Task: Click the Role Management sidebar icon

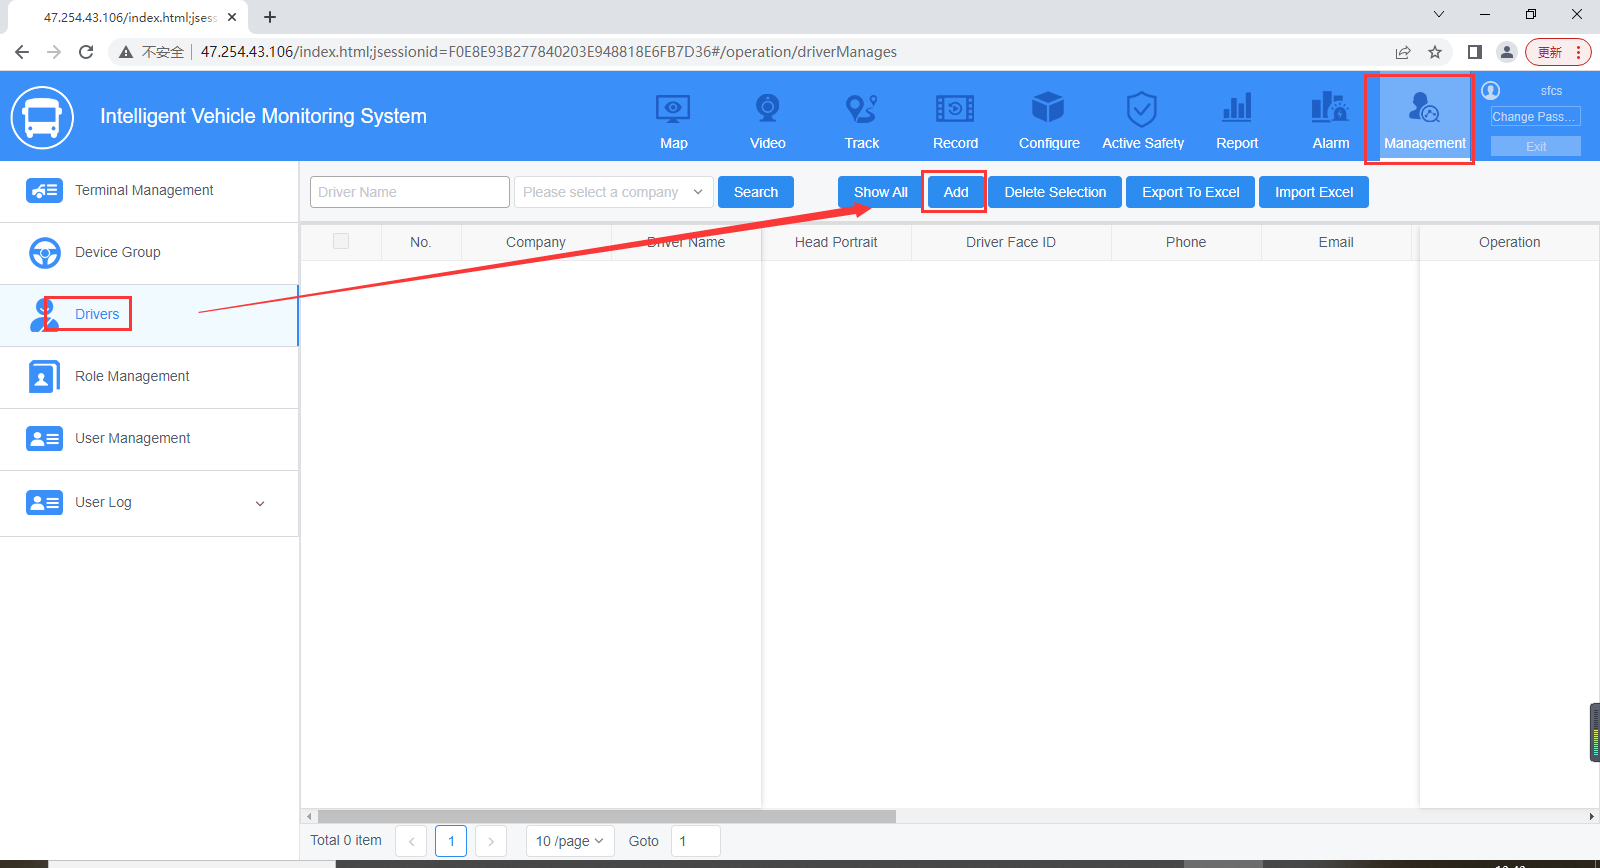Action: click(x=44, y=376)
